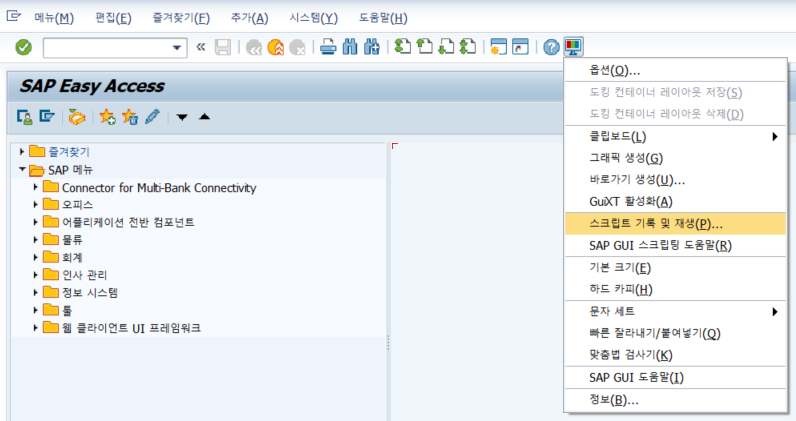This screenshot has width=796, height=421.
Task: Click the Find Next binoculars-plus icon
Action: pos(372,48)
